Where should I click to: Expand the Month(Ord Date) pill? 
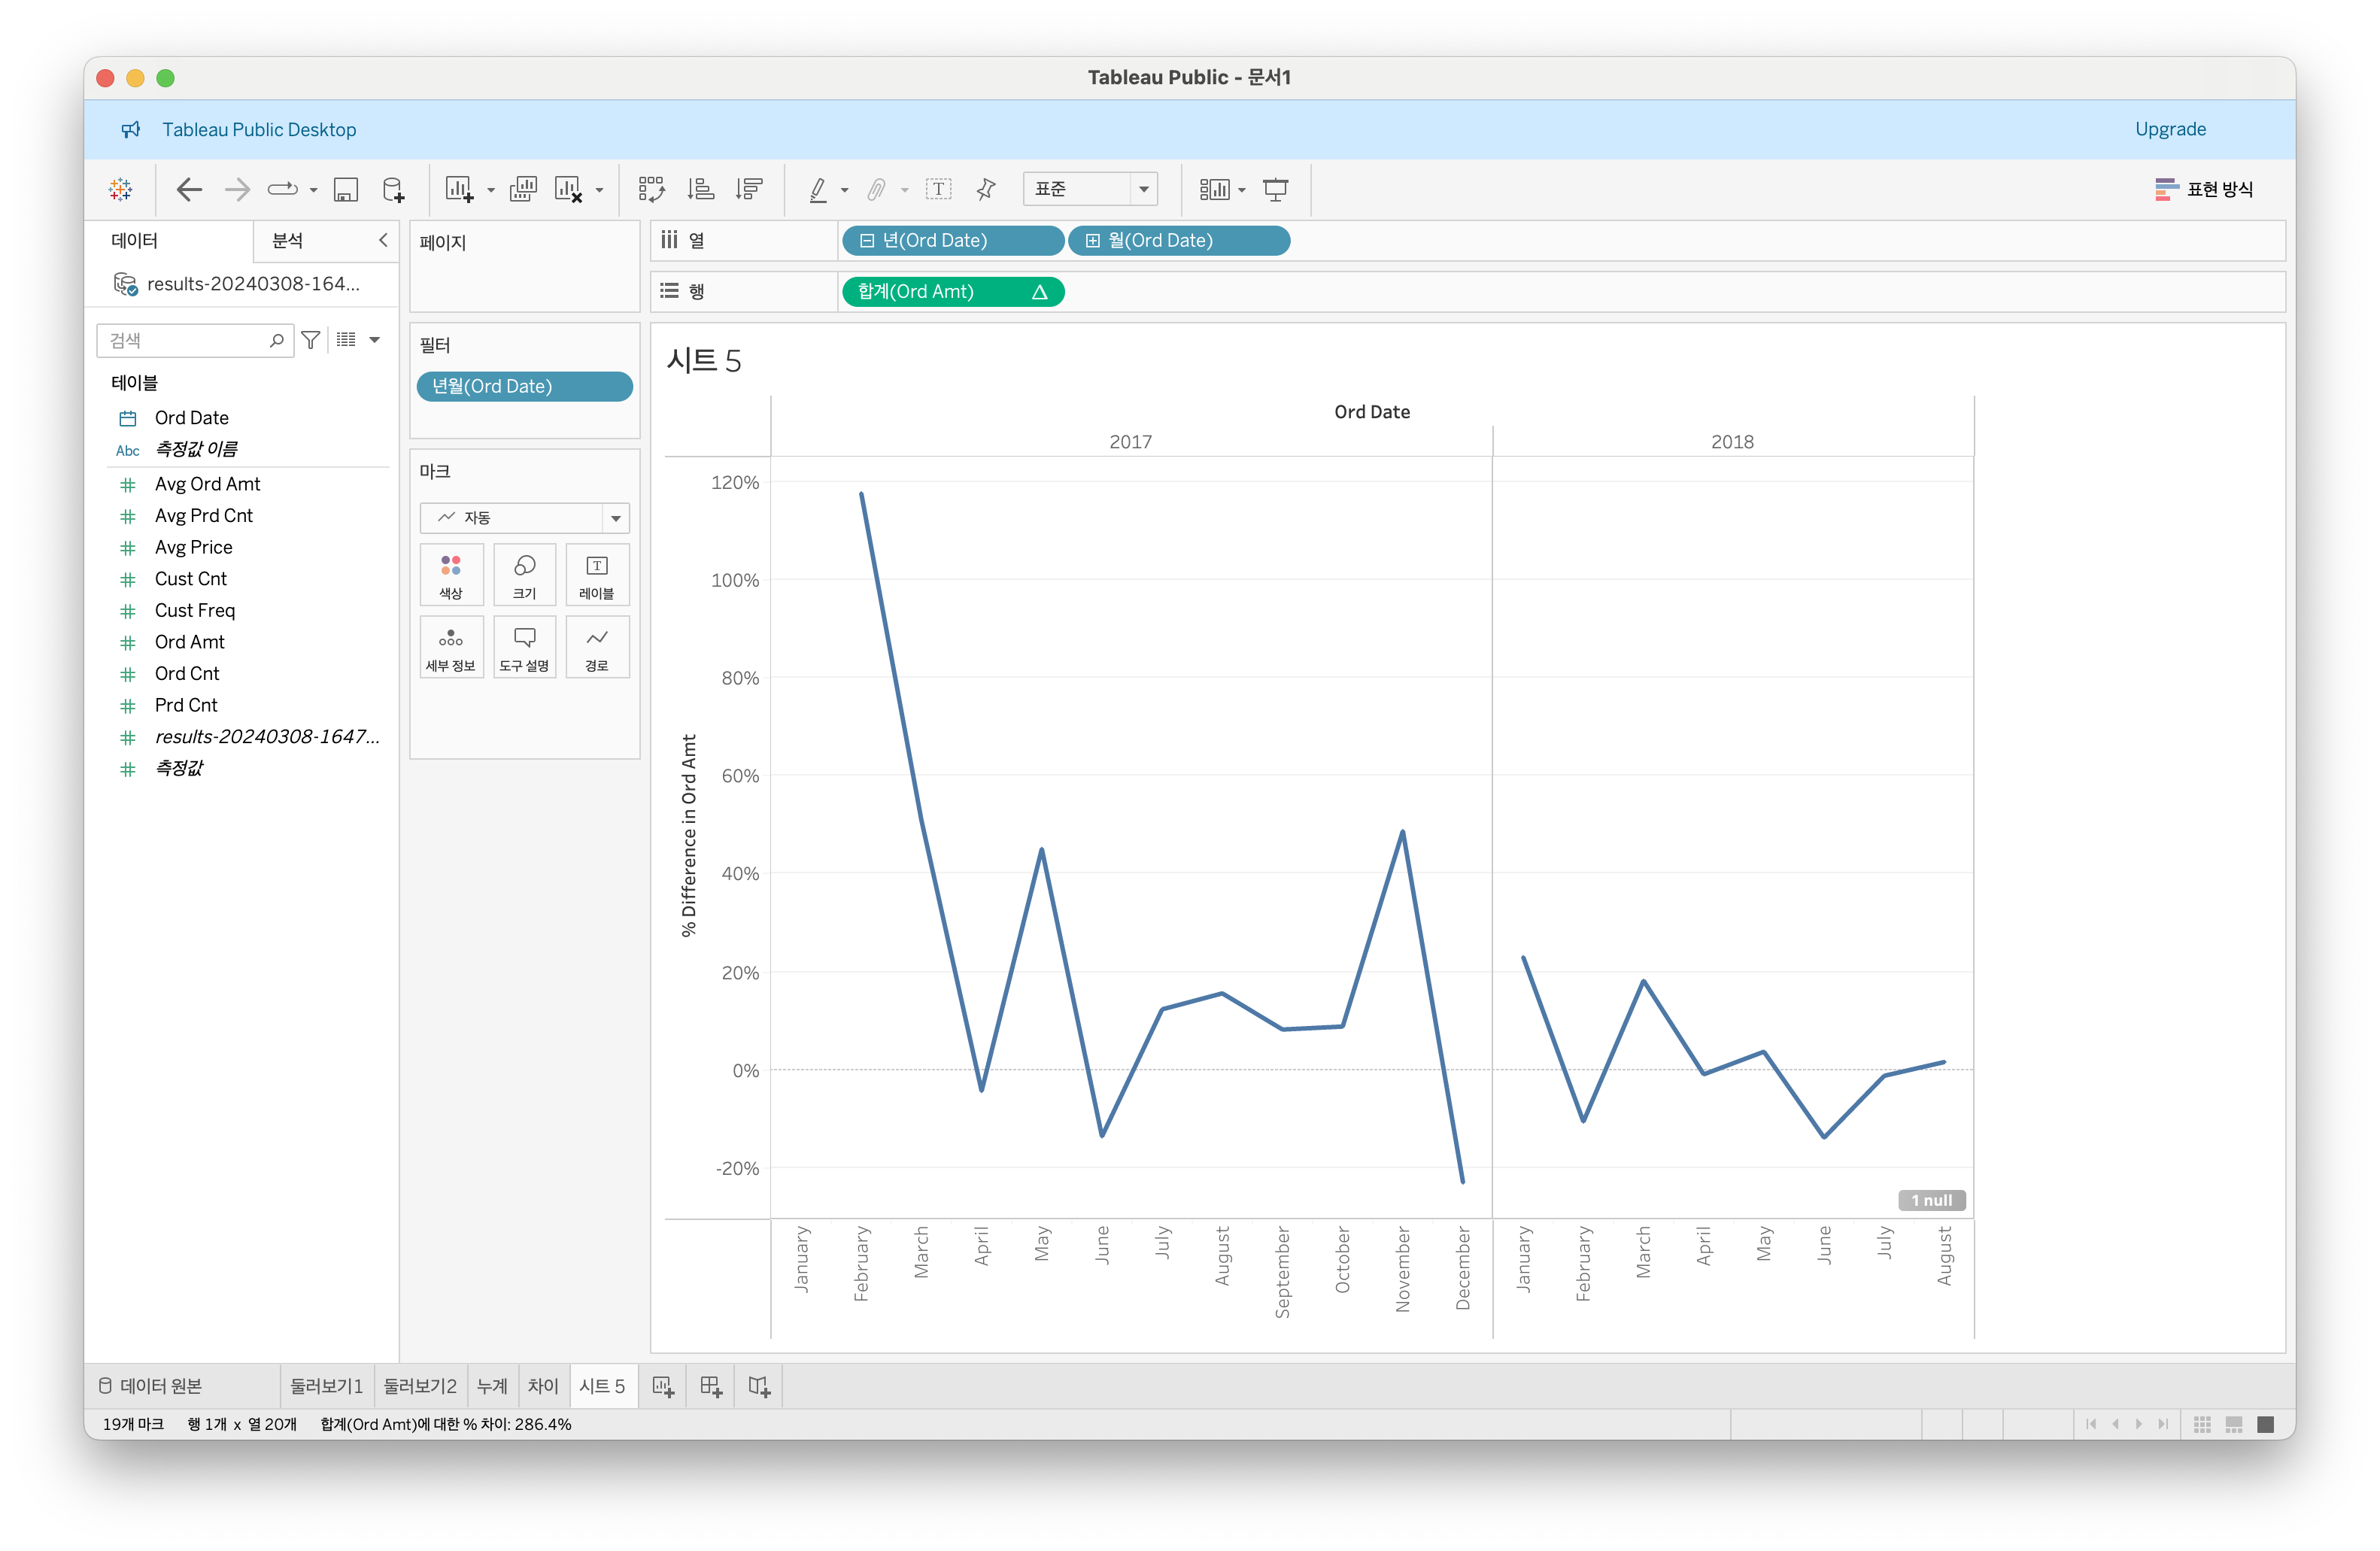tap(1093, 241)
